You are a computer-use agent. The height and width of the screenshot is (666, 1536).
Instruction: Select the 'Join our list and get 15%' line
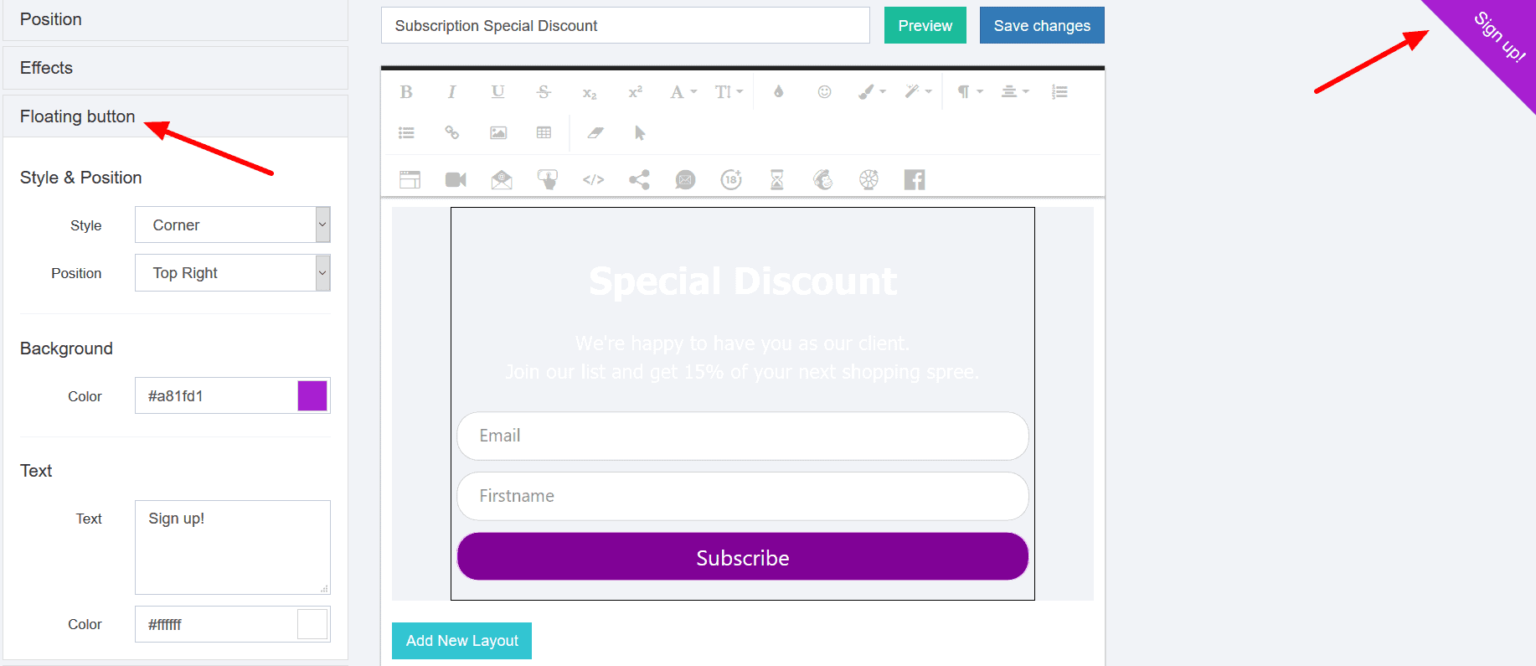pyautogui.click(x=743, y=372)
